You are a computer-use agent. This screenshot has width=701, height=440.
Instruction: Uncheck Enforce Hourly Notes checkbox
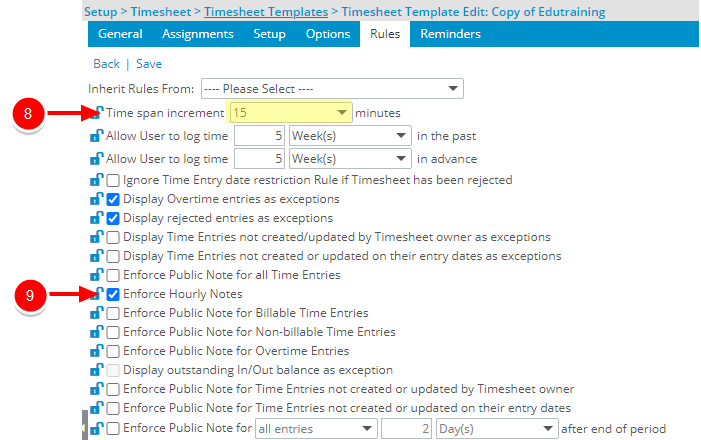(x=113, y=294)
